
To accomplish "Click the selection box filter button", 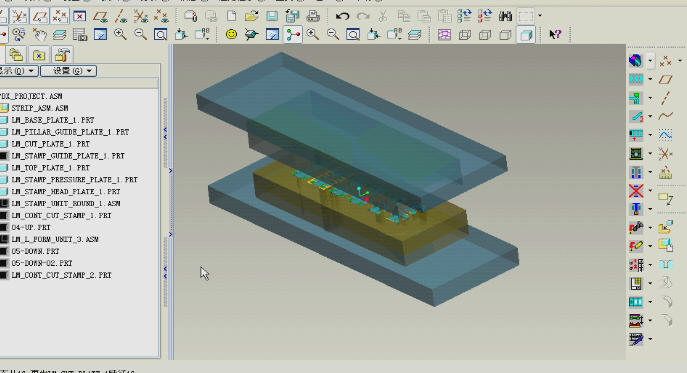I will (525, 16).
